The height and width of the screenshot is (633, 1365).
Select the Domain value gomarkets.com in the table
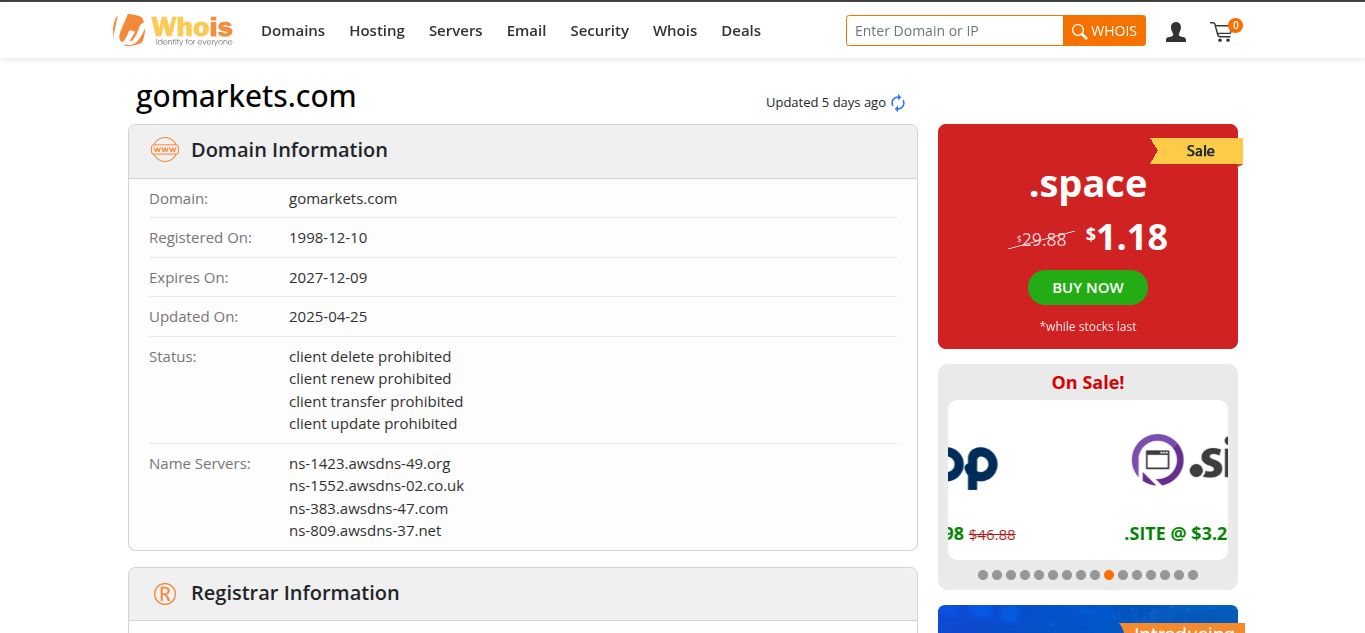[x=343, y=199]
